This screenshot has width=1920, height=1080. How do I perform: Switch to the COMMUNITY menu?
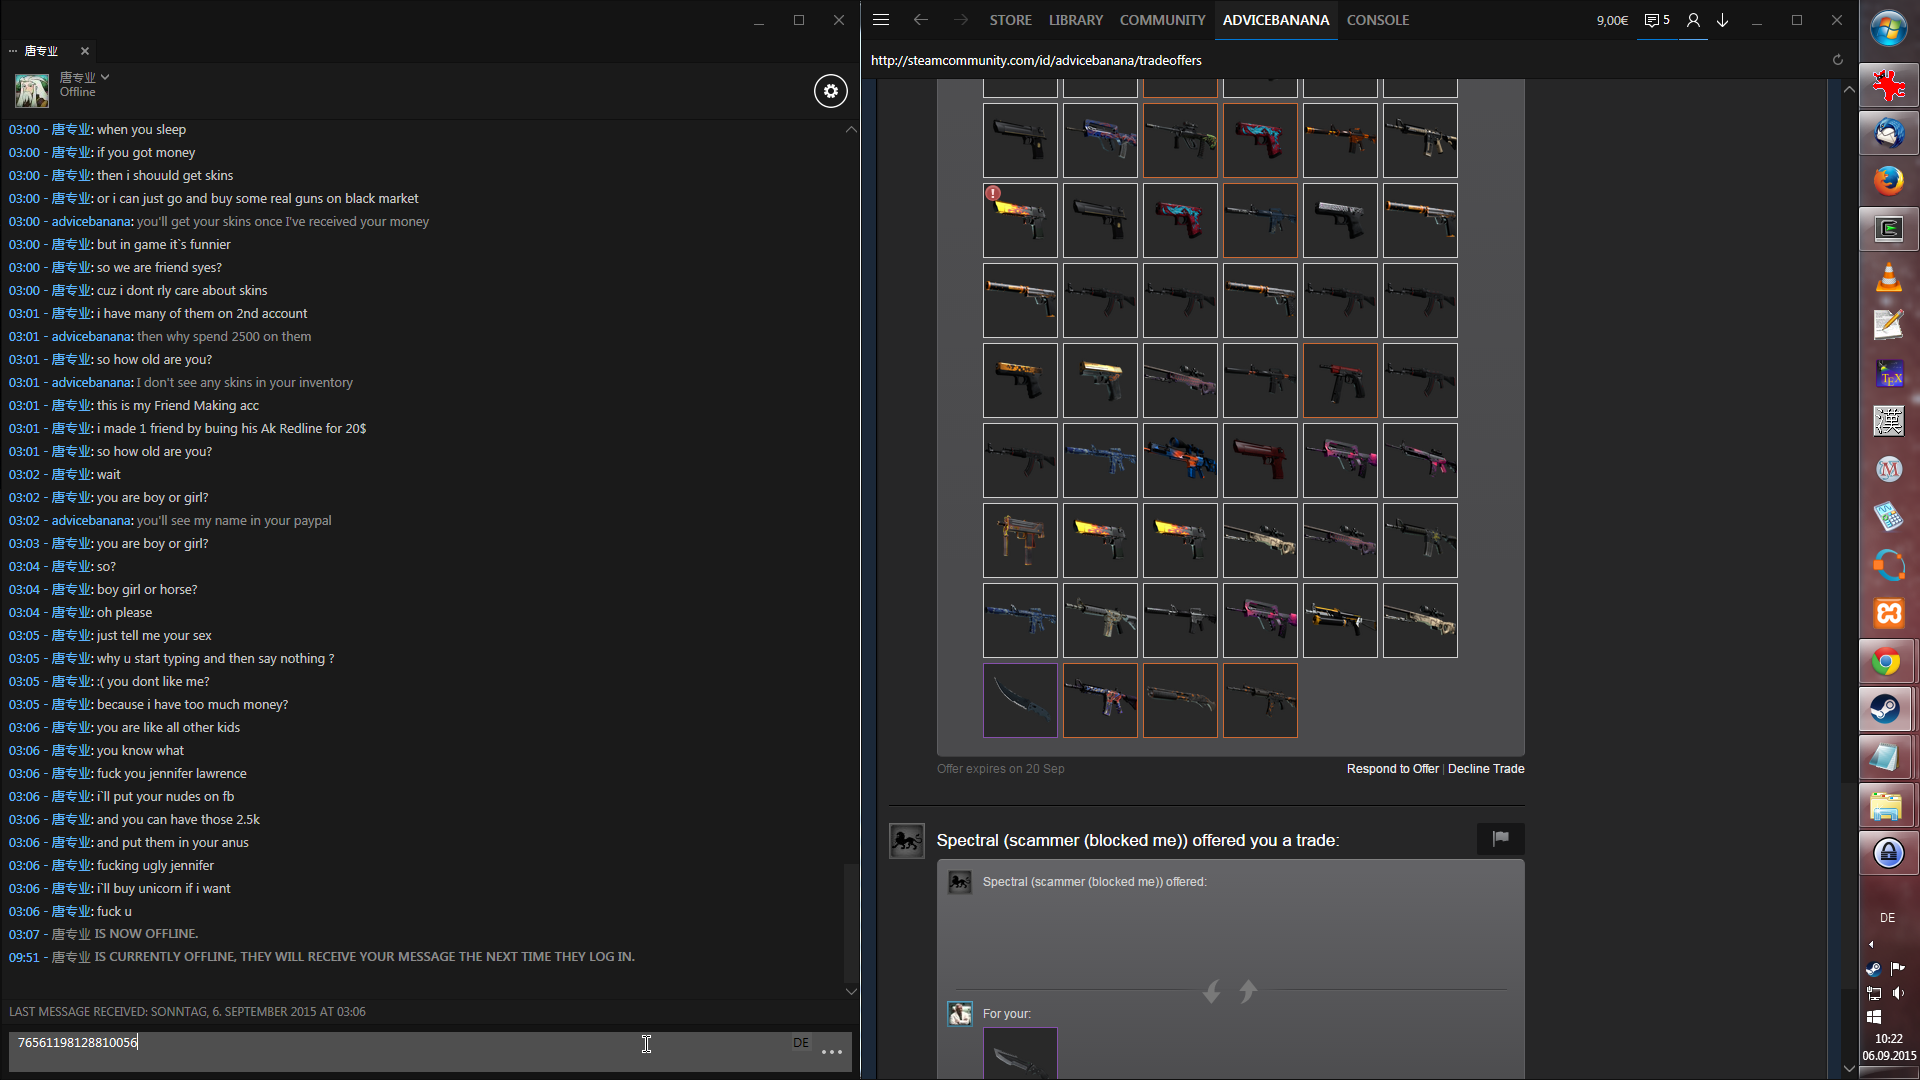coord(1162,20)
